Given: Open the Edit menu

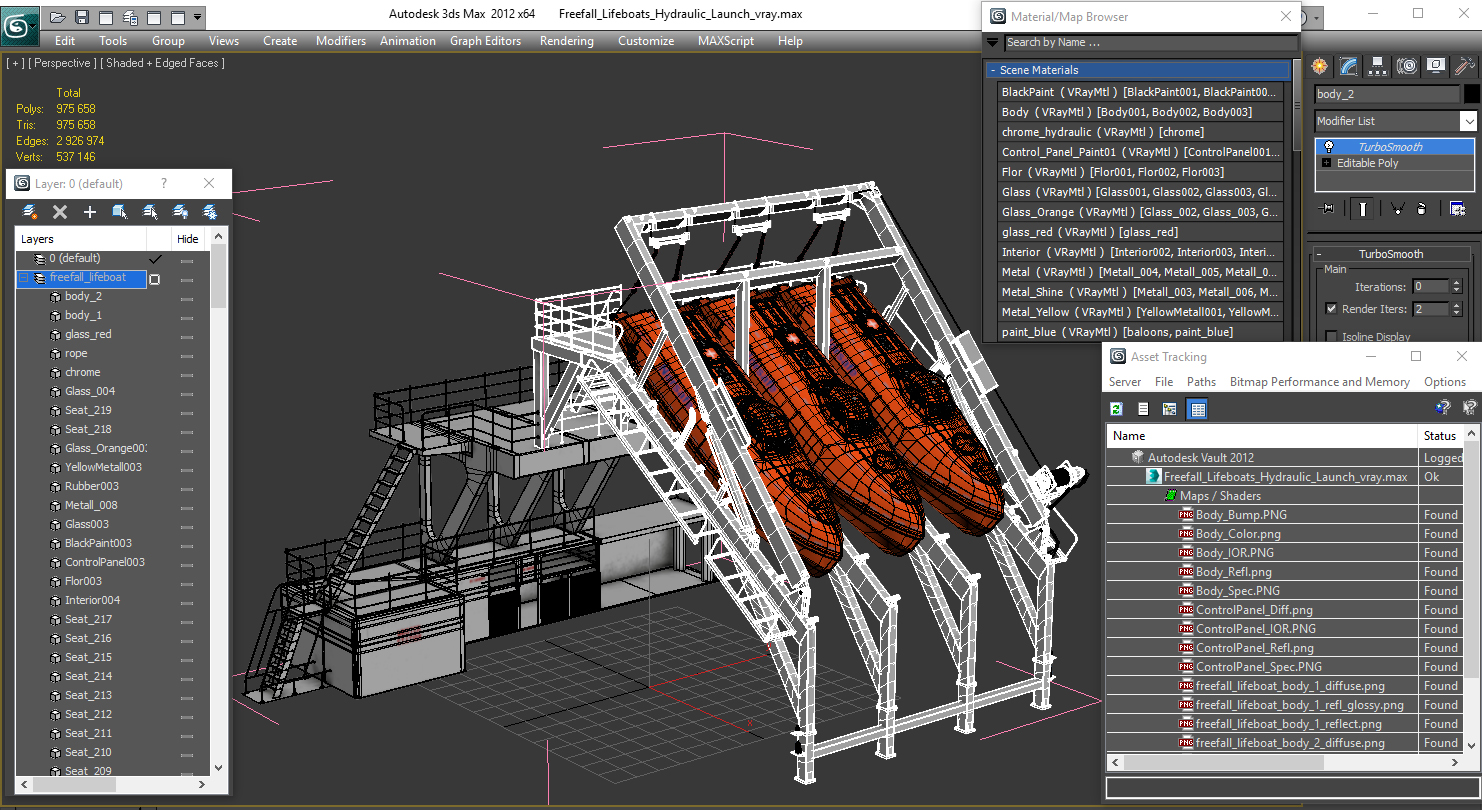Looking at the screenshot, I should coord(65,41).
